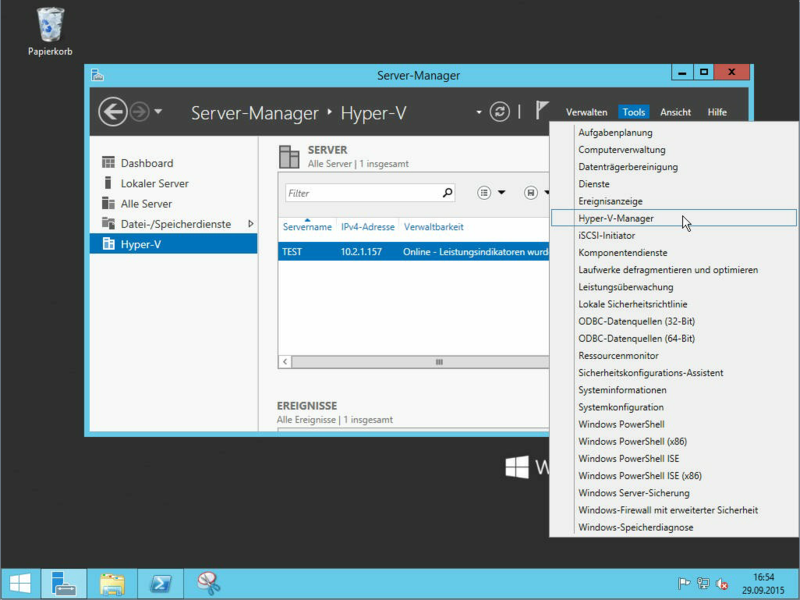
Task: Open the Hilfe menu
Action: click(717, 112)
